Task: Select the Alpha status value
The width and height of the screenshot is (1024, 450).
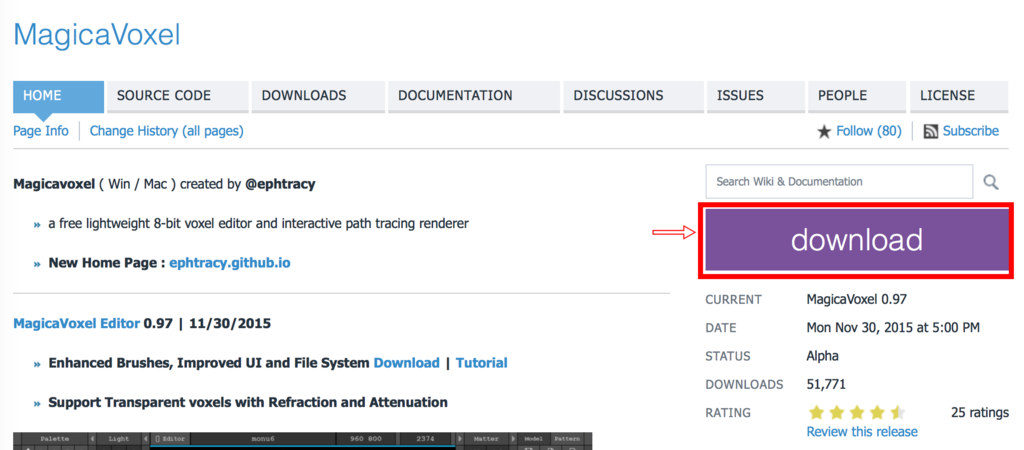Action: [823, 357]
